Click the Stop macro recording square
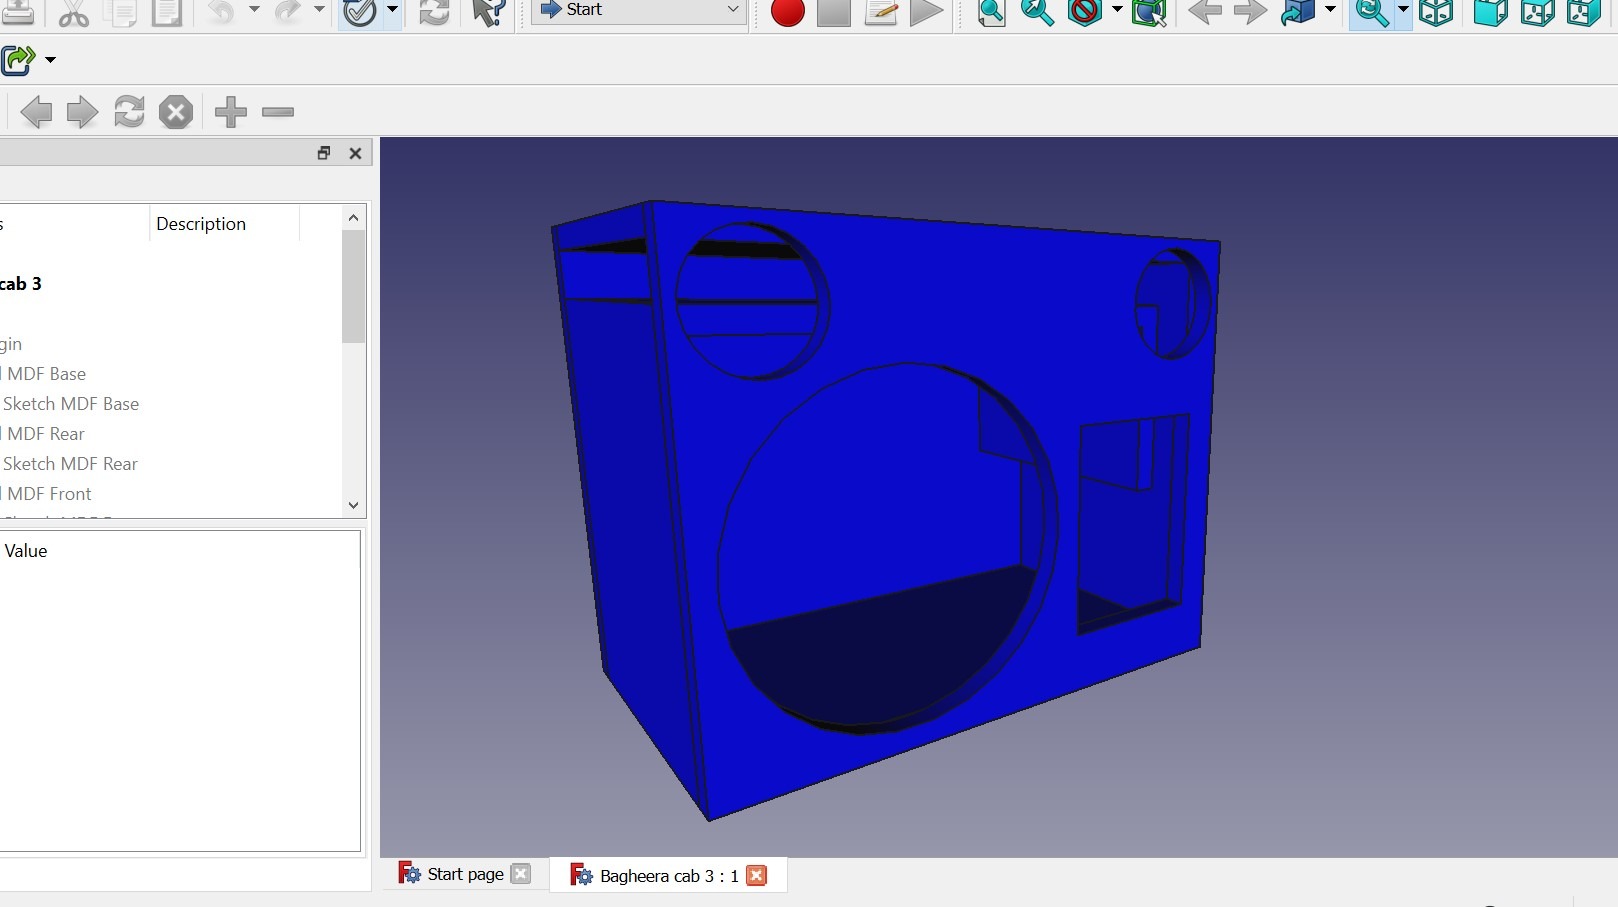The image size is (1618, 907). (x=834, y=13)
